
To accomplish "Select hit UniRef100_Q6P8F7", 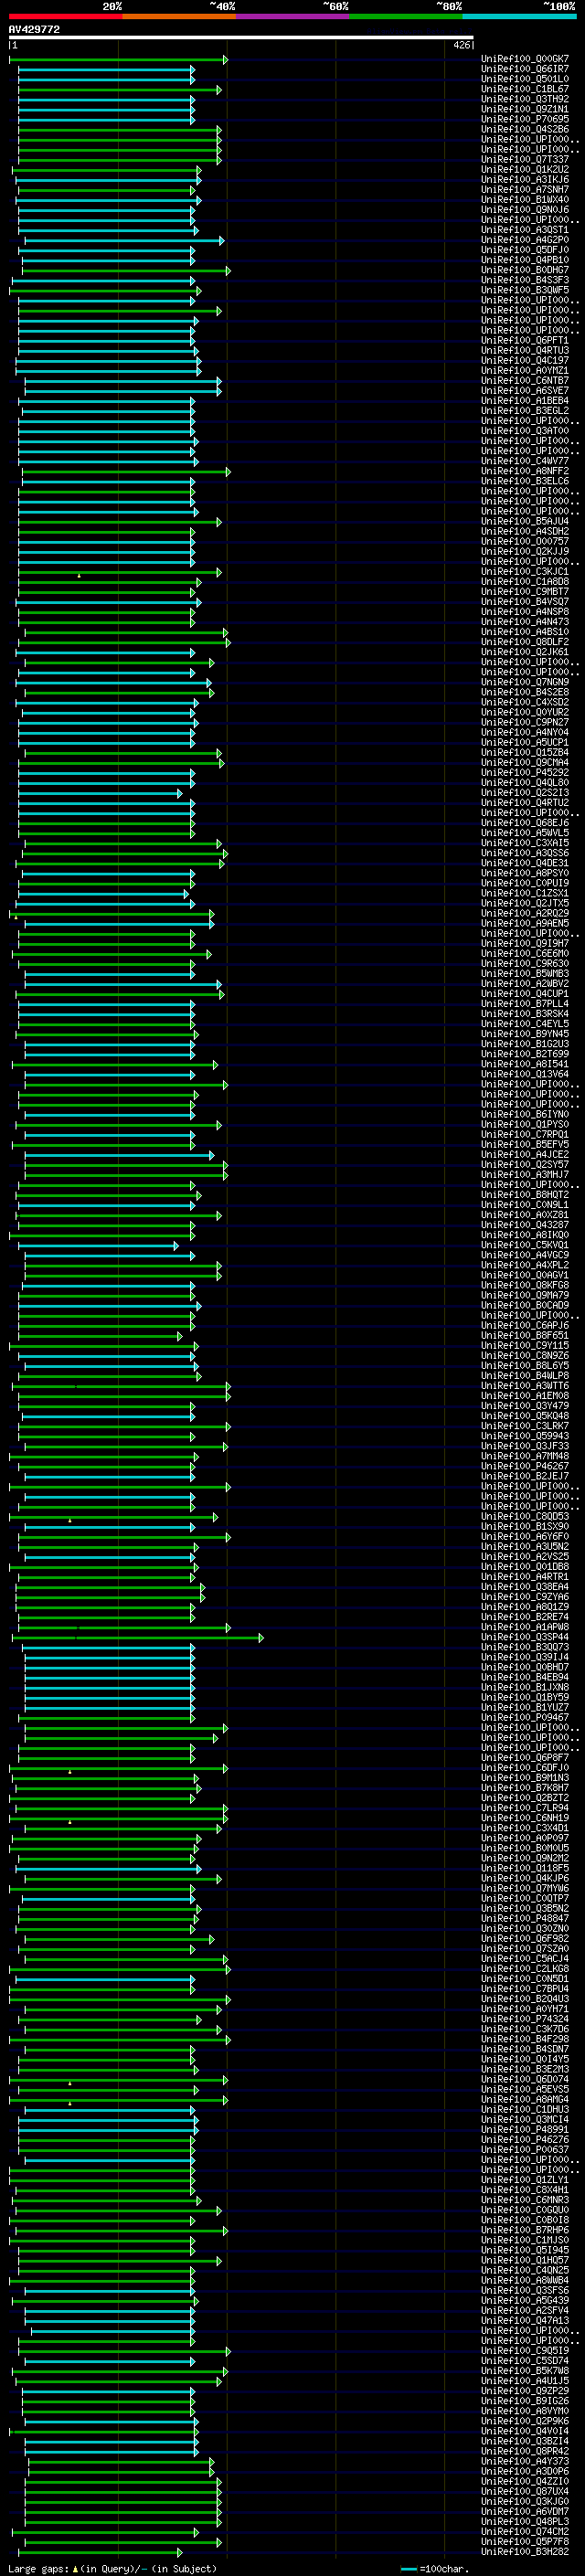I will point(525,1758).
